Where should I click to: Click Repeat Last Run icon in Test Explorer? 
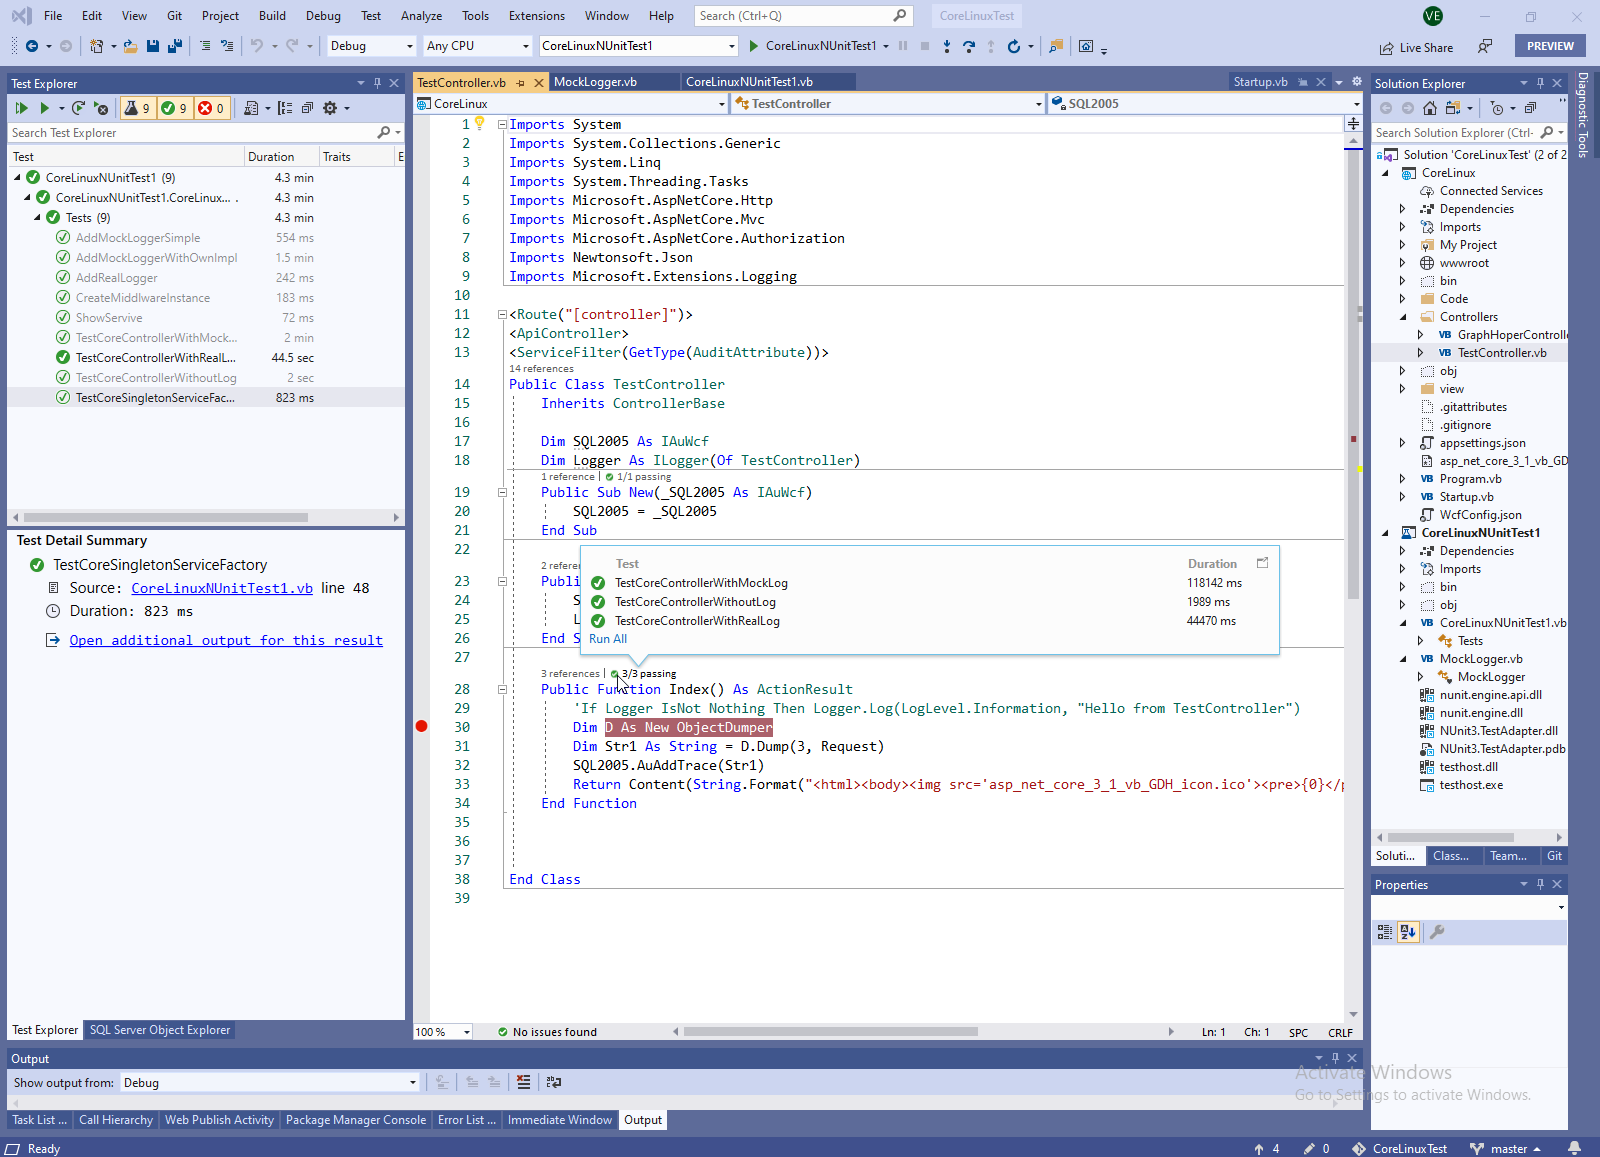(79, 108)
